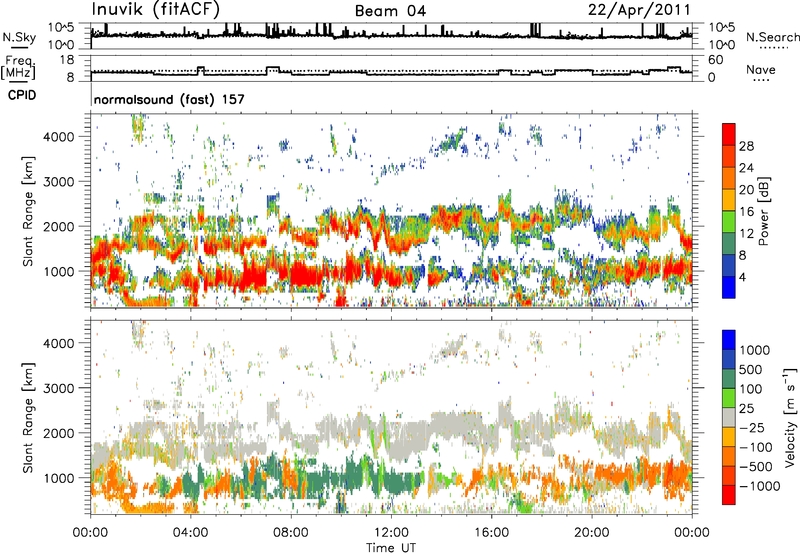Click the right '10^0' noise axis tick

pyautogui.click(x=721, y=45)
